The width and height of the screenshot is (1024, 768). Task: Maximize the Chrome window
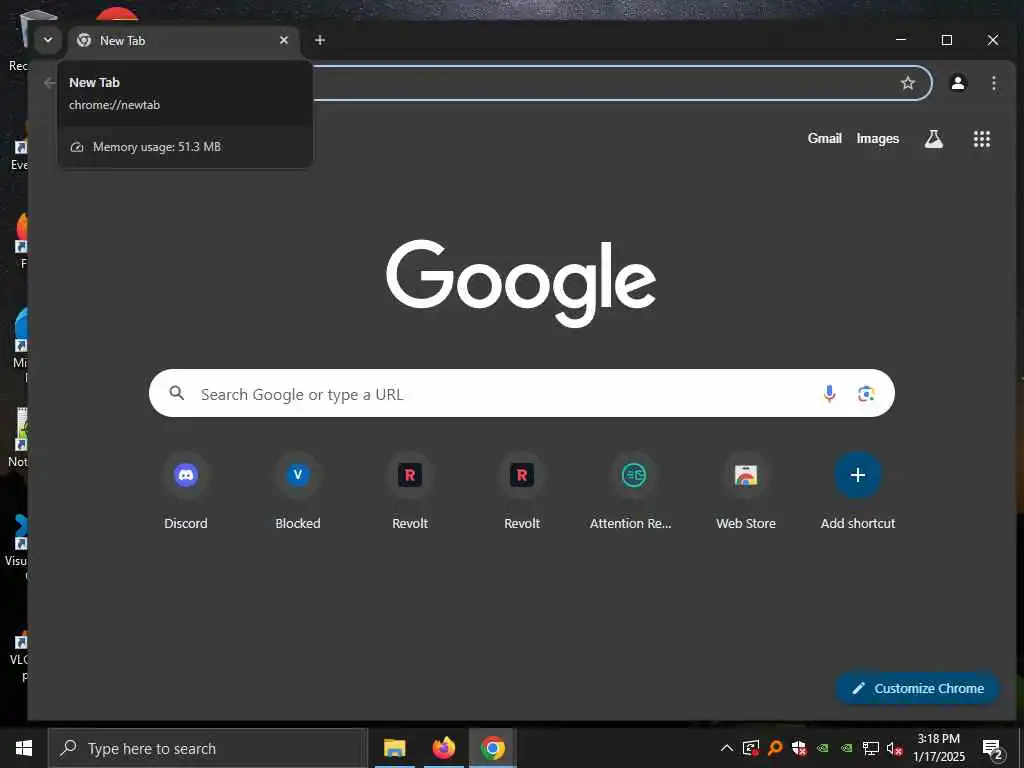pyautogui.click(x=946, y=40)
